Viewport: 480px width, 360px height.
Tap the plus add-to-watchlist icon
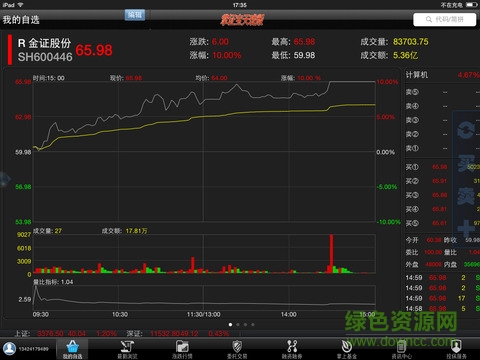click(x=466, y=228)
